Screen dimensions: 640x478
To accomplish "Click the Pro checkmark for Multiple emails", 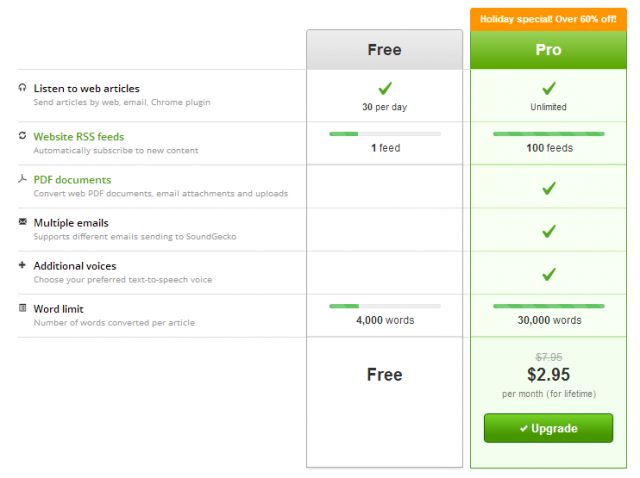I will tap(548, 230).
